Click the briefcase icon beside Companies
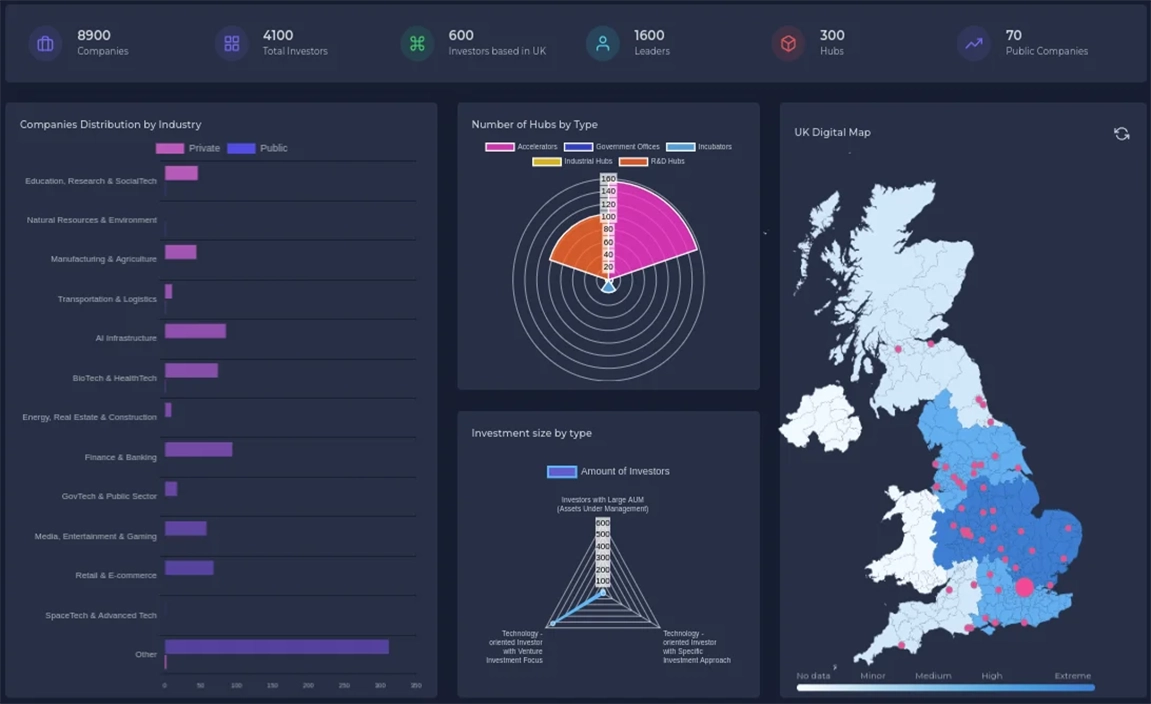Viewport: 1151px width, 704px height. pos(45,44)
